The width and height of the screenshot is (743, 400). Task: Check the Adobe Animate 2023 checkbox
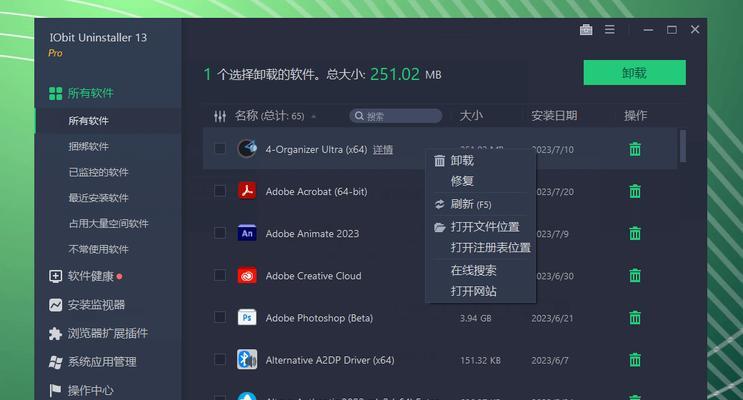tap(219, 233)
